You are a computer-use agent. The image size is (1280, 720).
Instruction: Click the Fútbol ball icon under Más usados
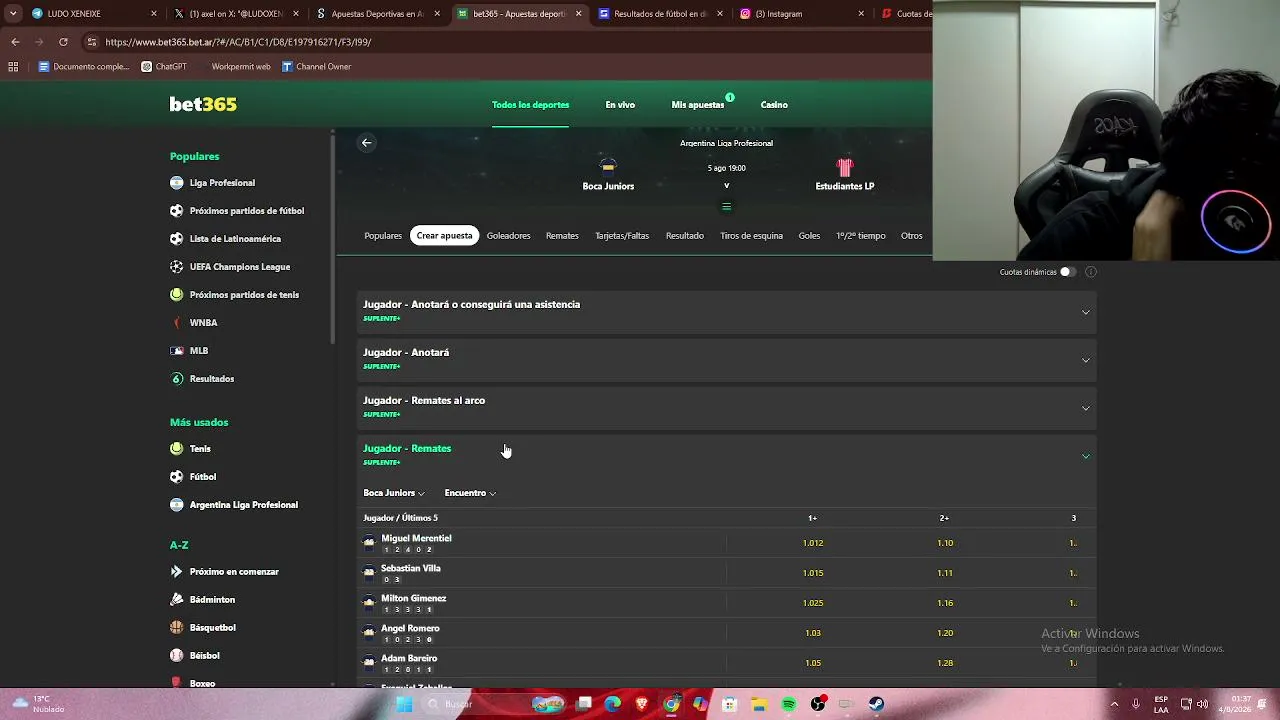pyautogui.click(x=177, y=477)
